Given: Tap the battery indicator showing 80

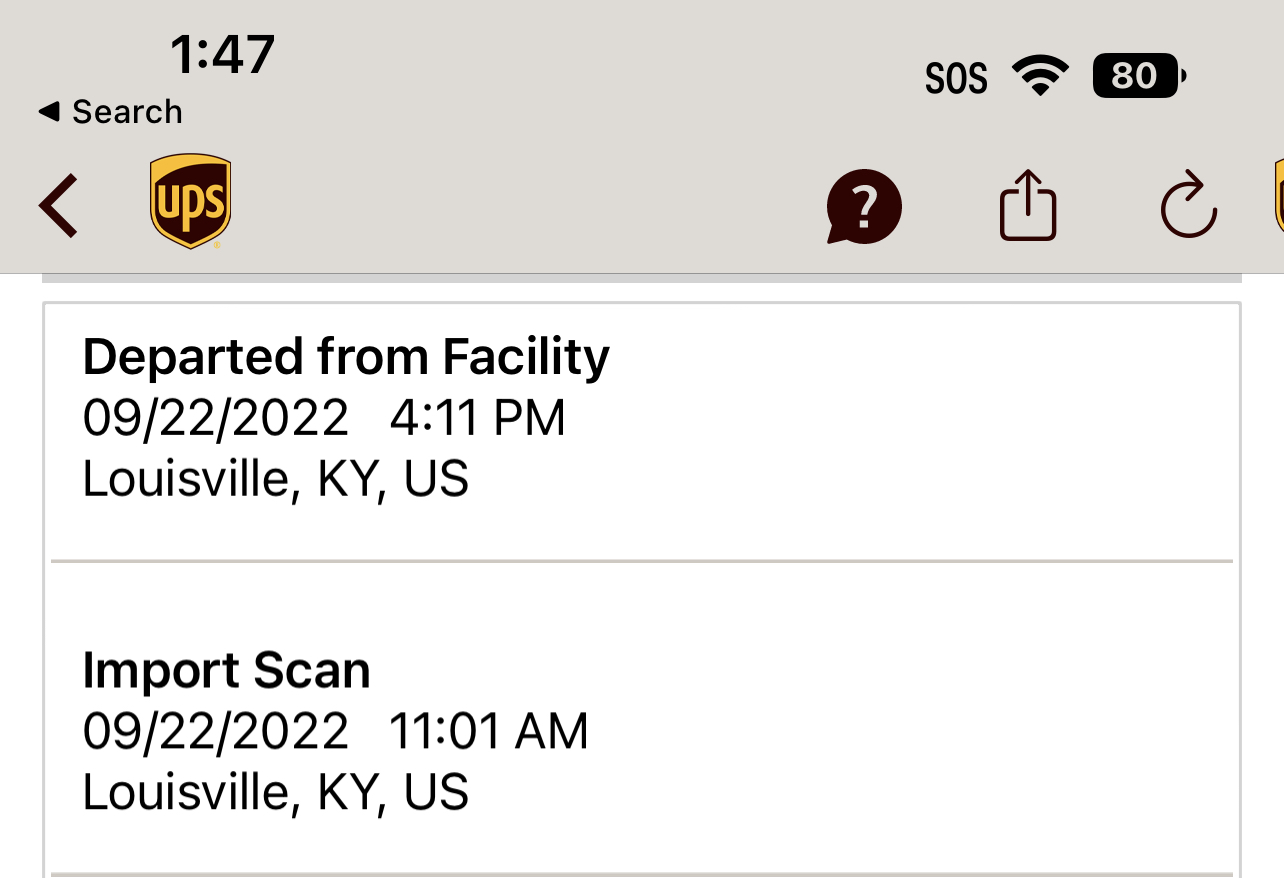Looking at the screenshot, I should pos(1140,76).
